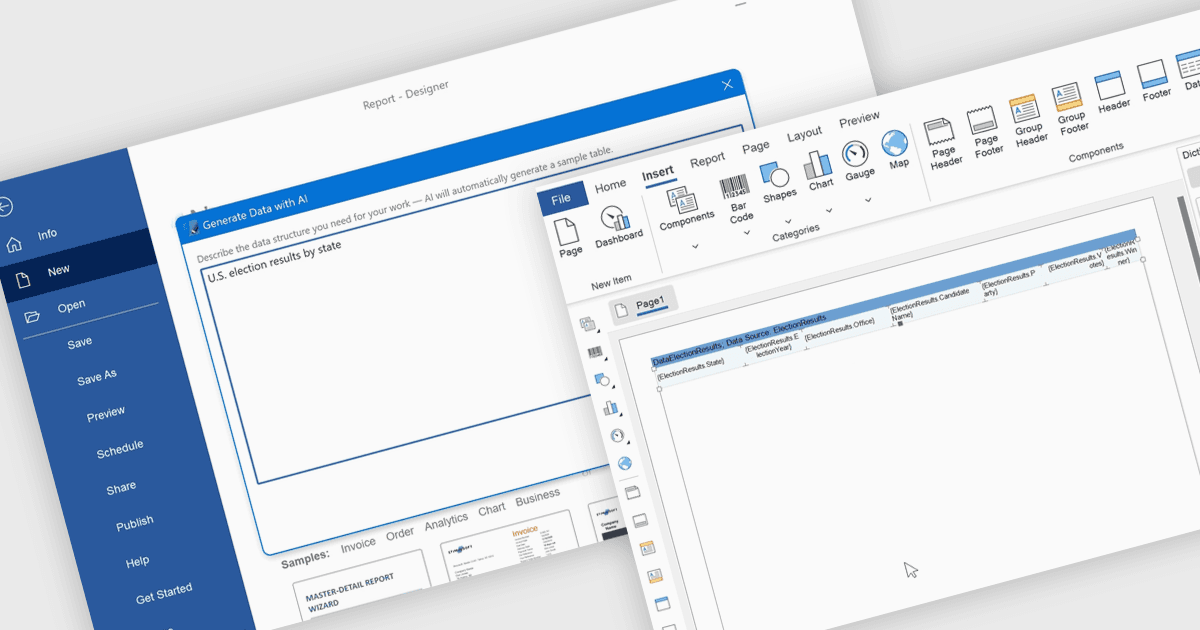
Task: Filter samples by Order
Action: coord(400,533)
